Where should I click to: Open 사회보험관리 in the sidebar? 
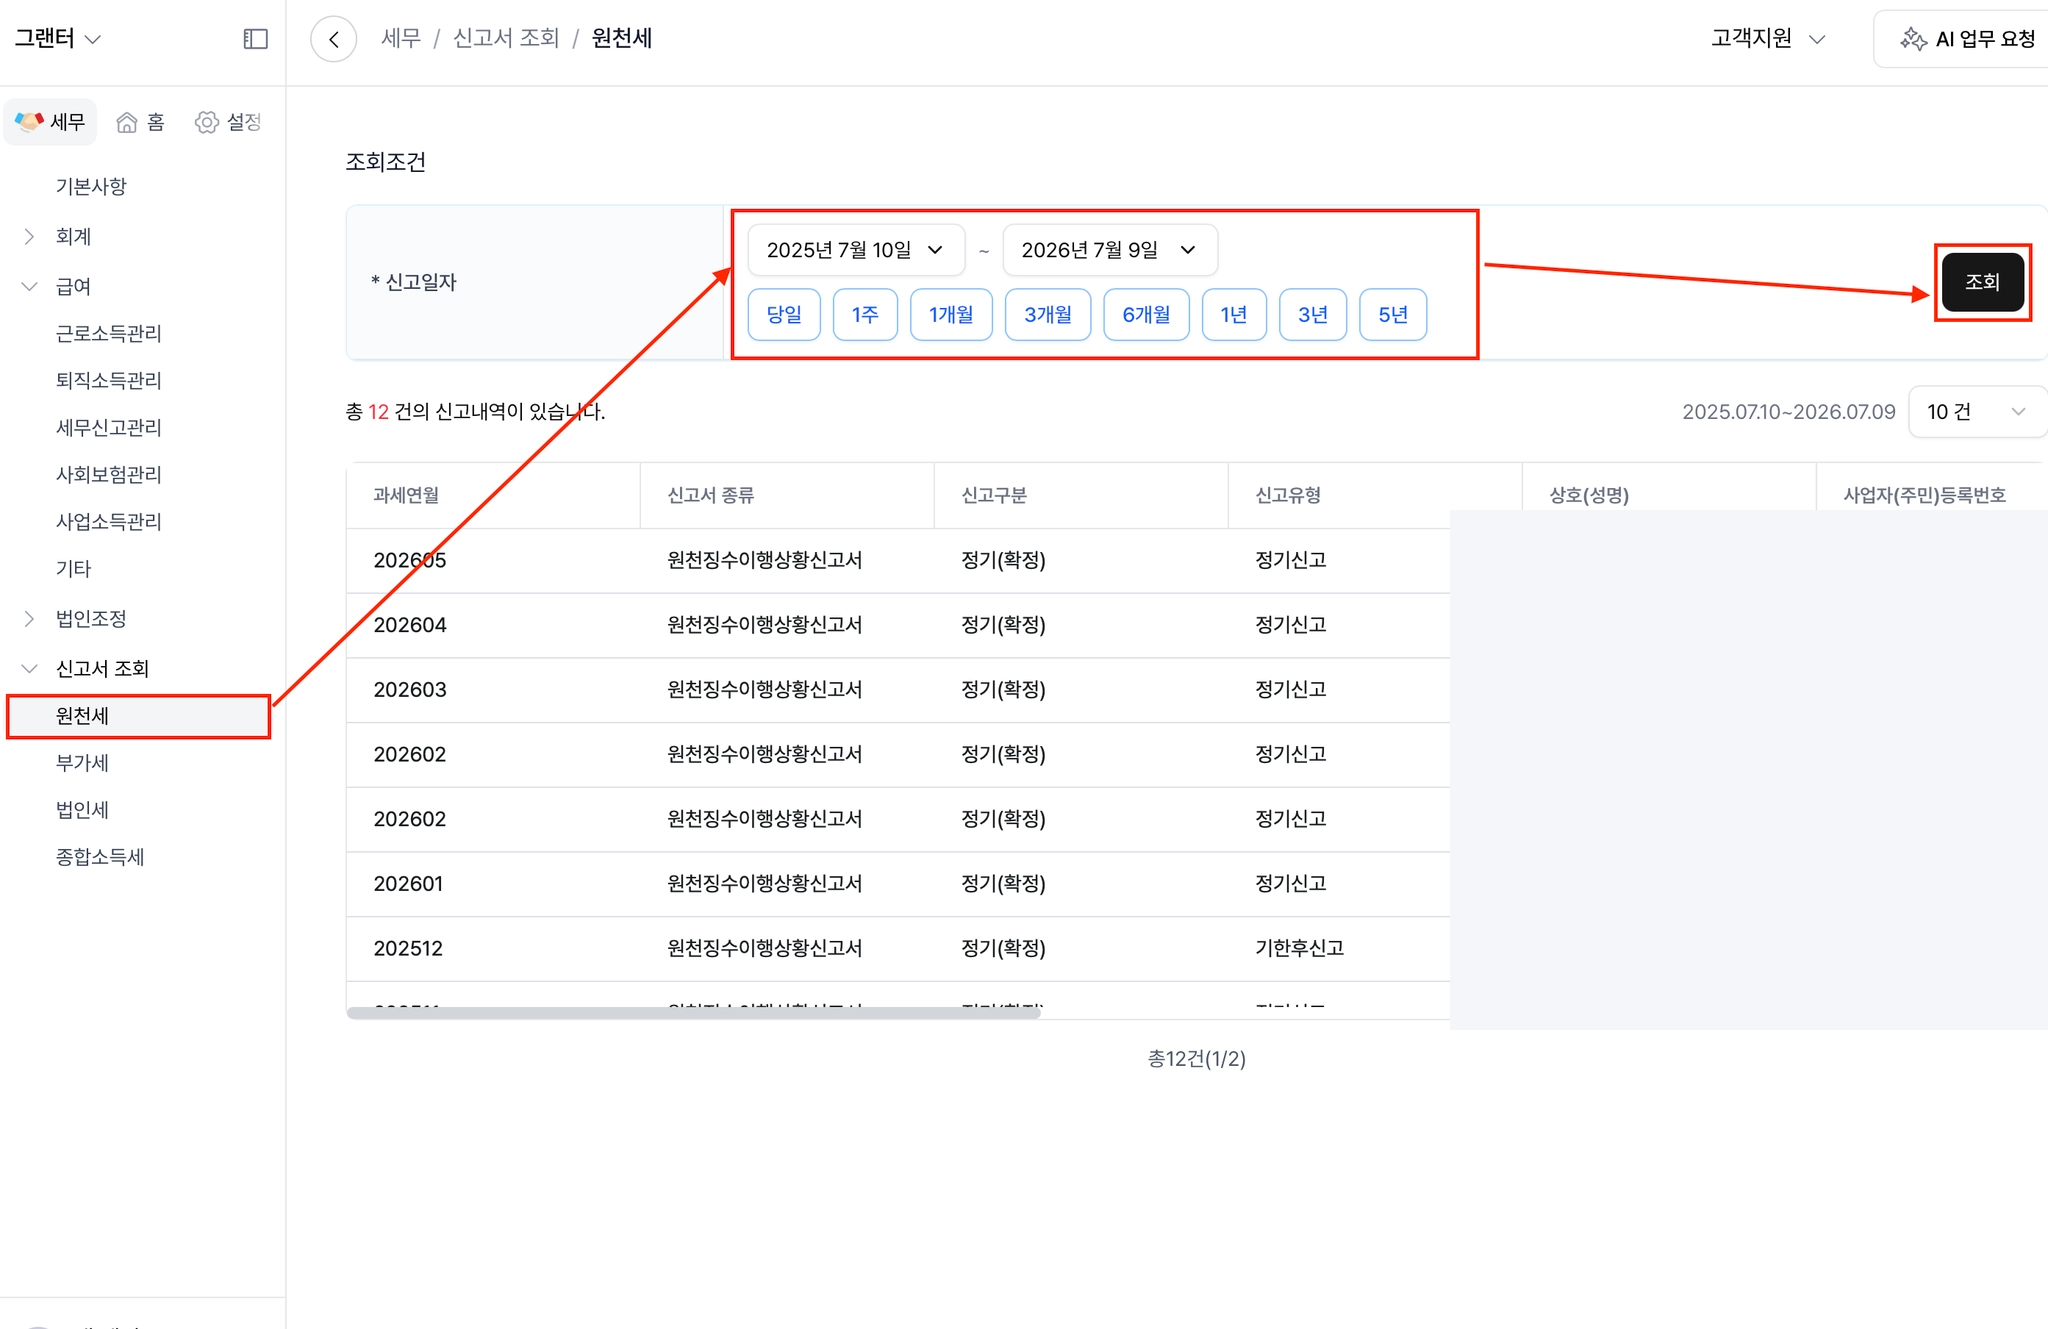(108, 474)
